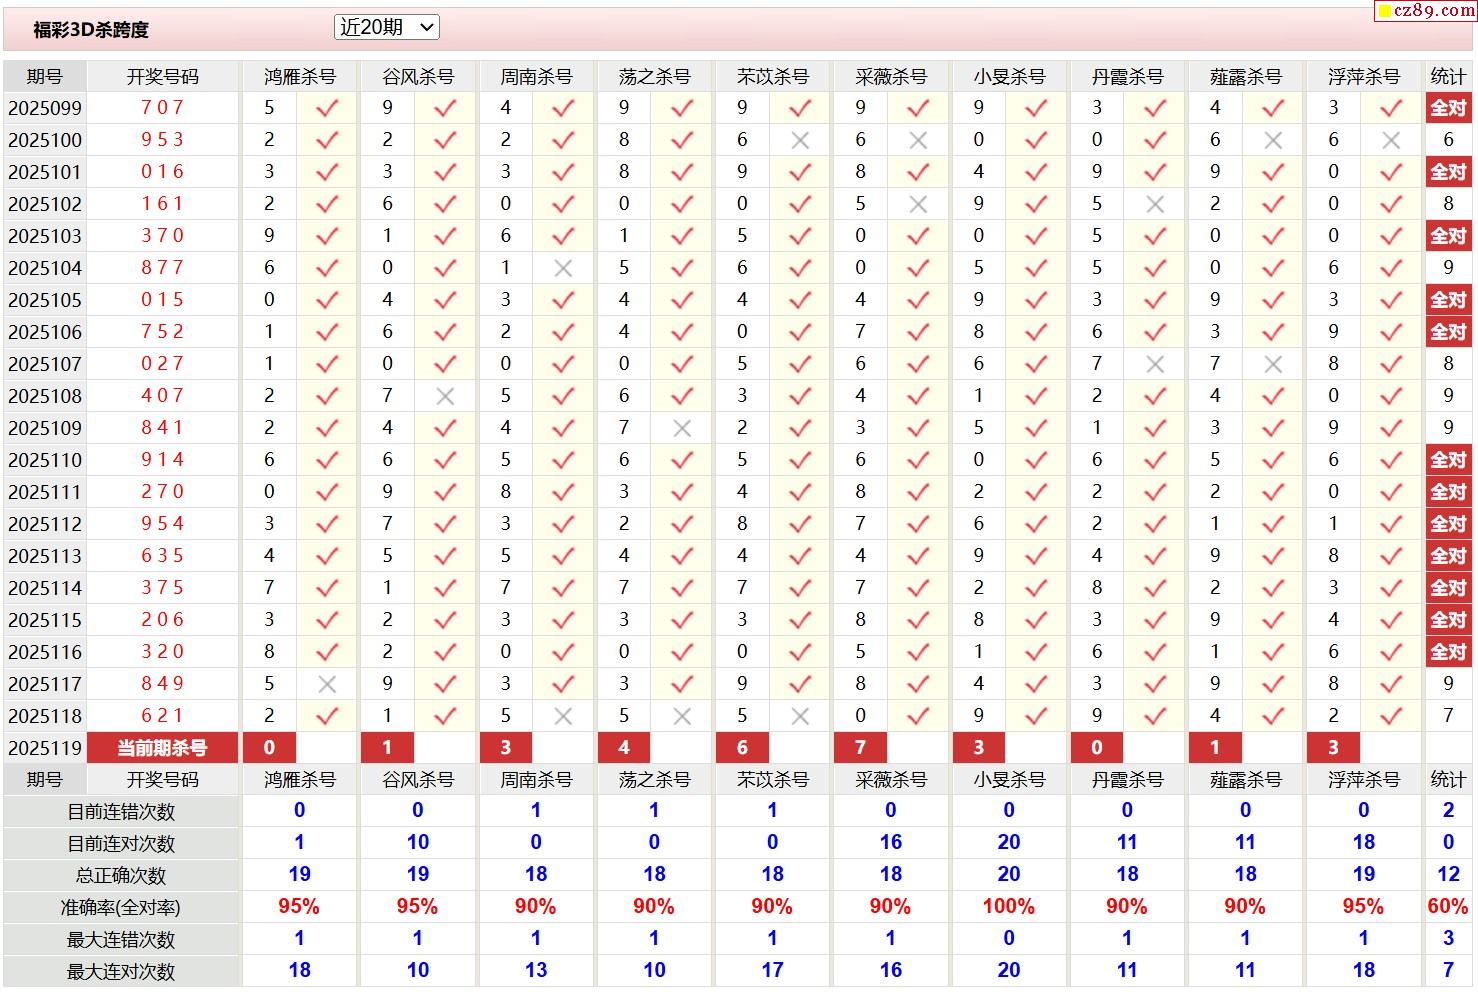
Task: Select winning number 953 in row 2025100
Action: pos(163,139)
